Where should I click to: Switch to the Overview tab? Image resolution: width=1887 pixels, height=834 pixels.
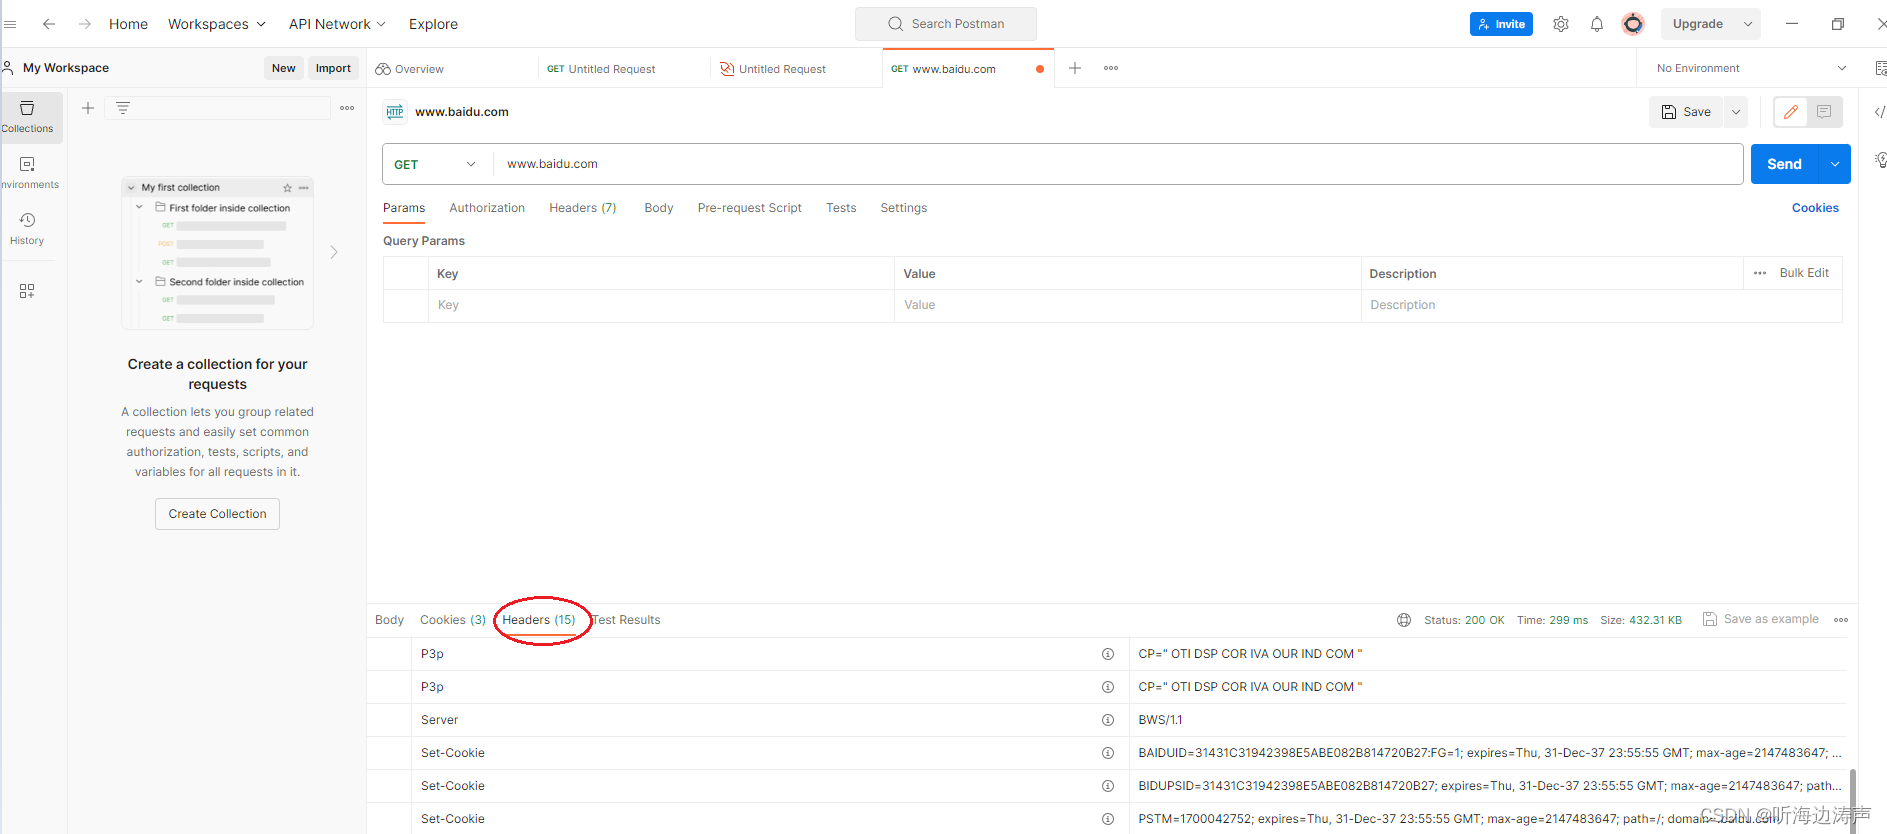point(410,69)
